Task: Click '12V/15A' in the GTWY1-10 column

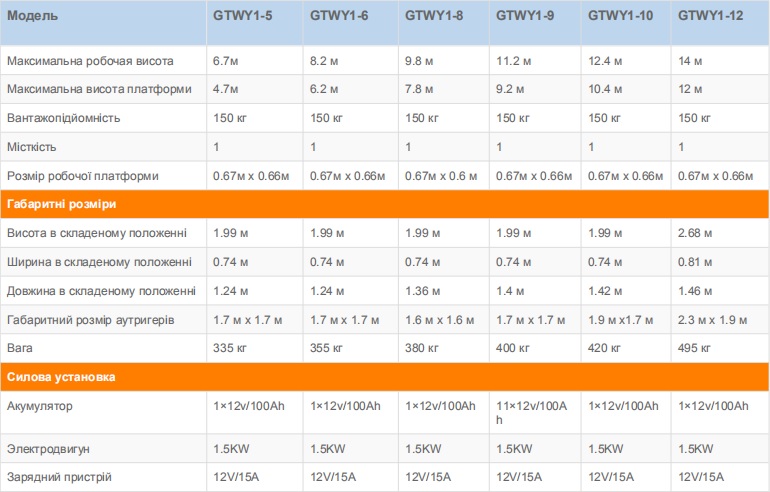Action: coord(610,477)
